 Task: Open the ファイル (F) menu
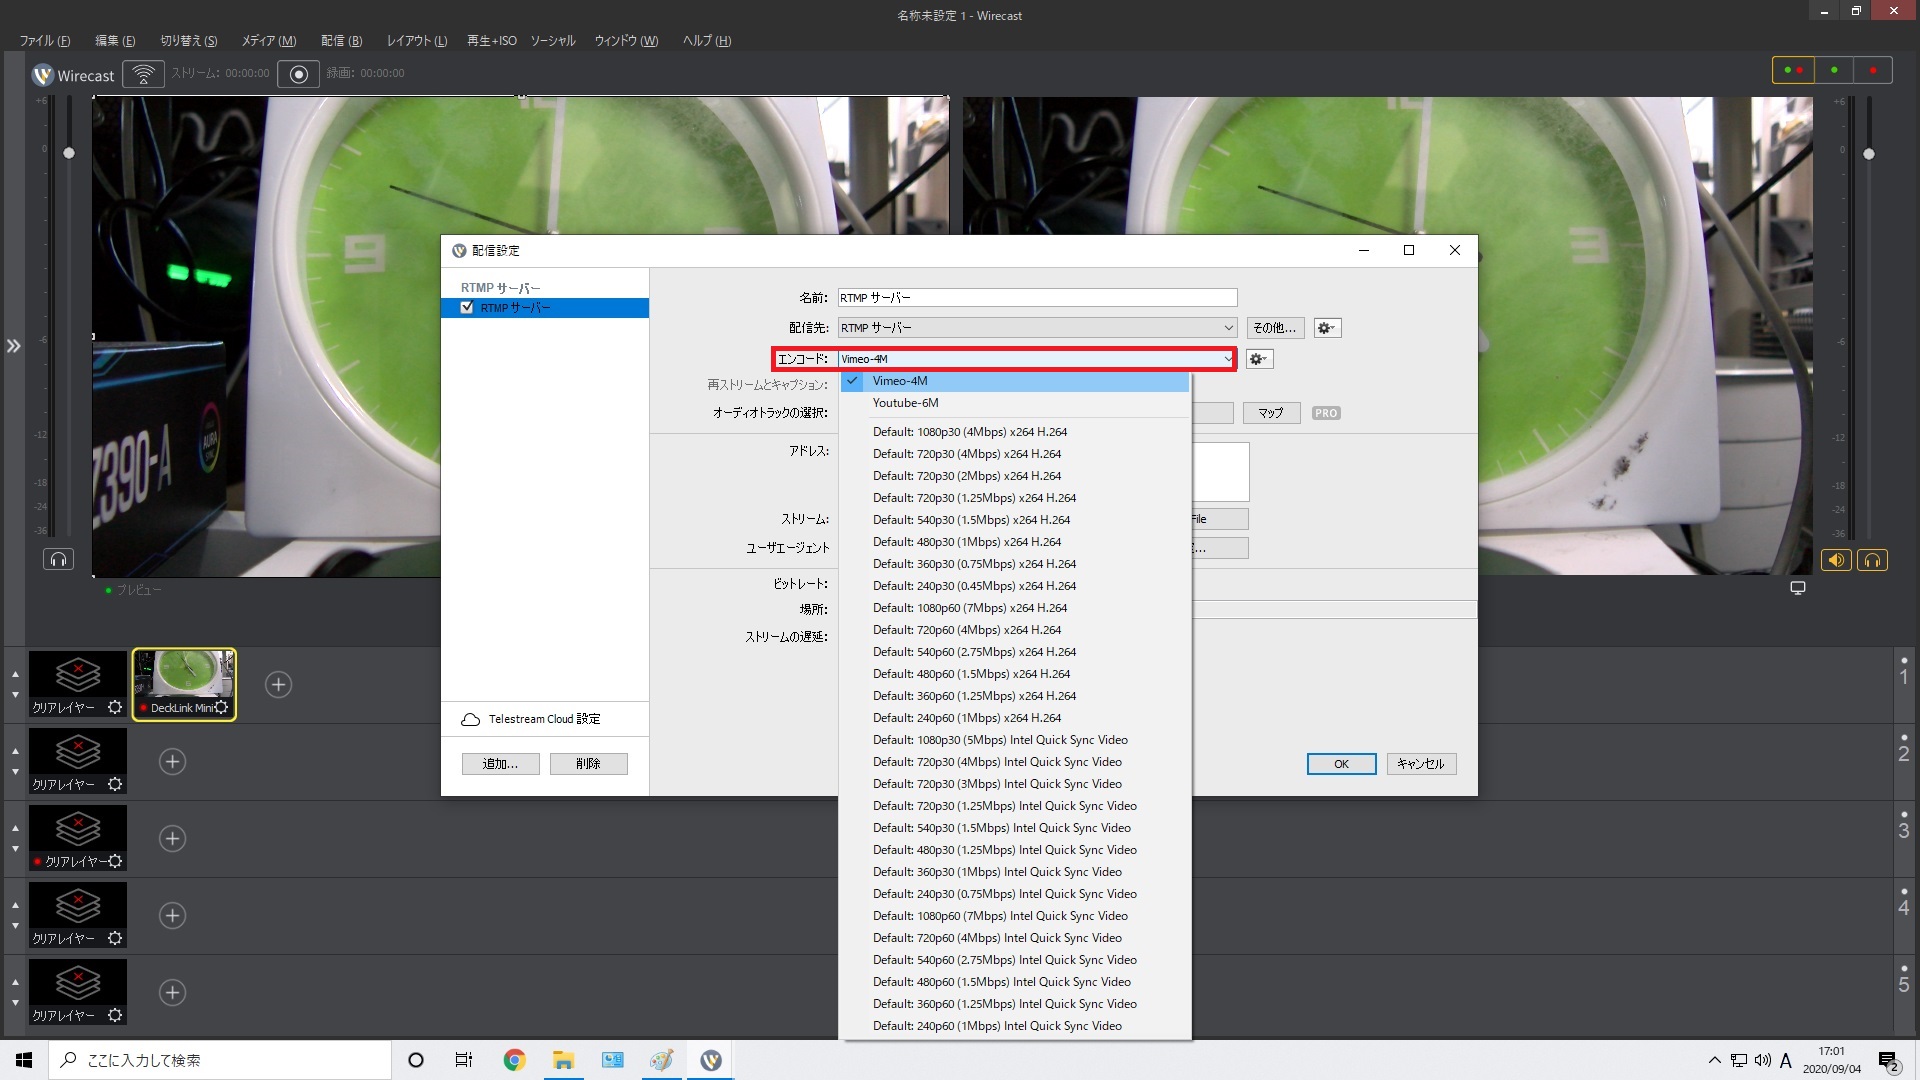pos(45,41)
